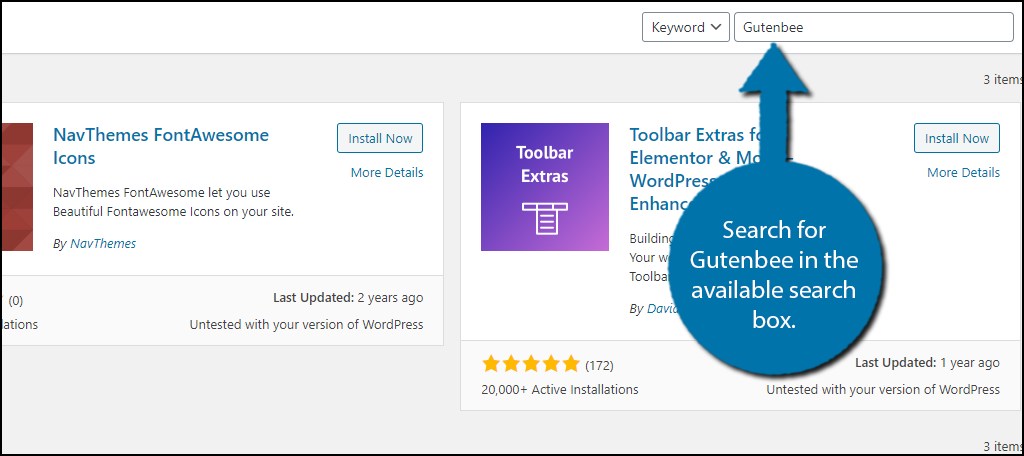Click the 20,000+ Active Installations text
The width and height of the screenshot is (1024, 456).
559,389
